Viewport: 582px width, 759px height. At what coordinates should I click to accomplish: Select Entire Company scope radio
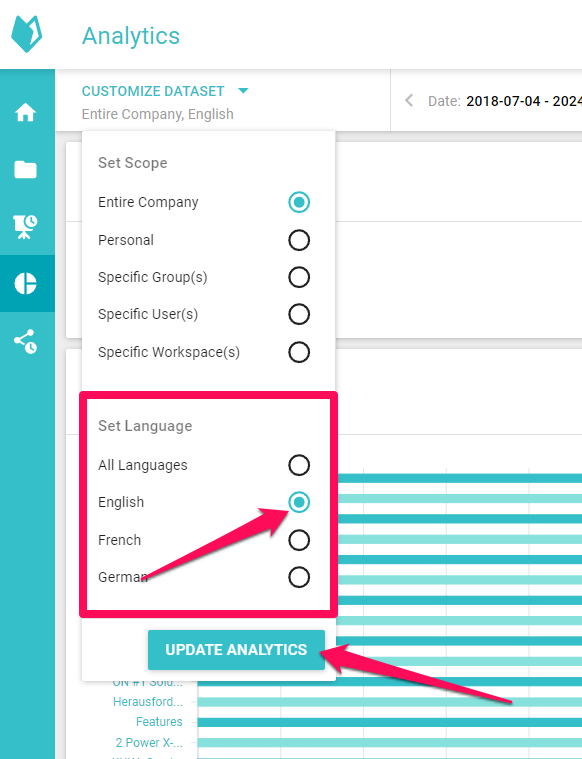(x=299, y=202)
